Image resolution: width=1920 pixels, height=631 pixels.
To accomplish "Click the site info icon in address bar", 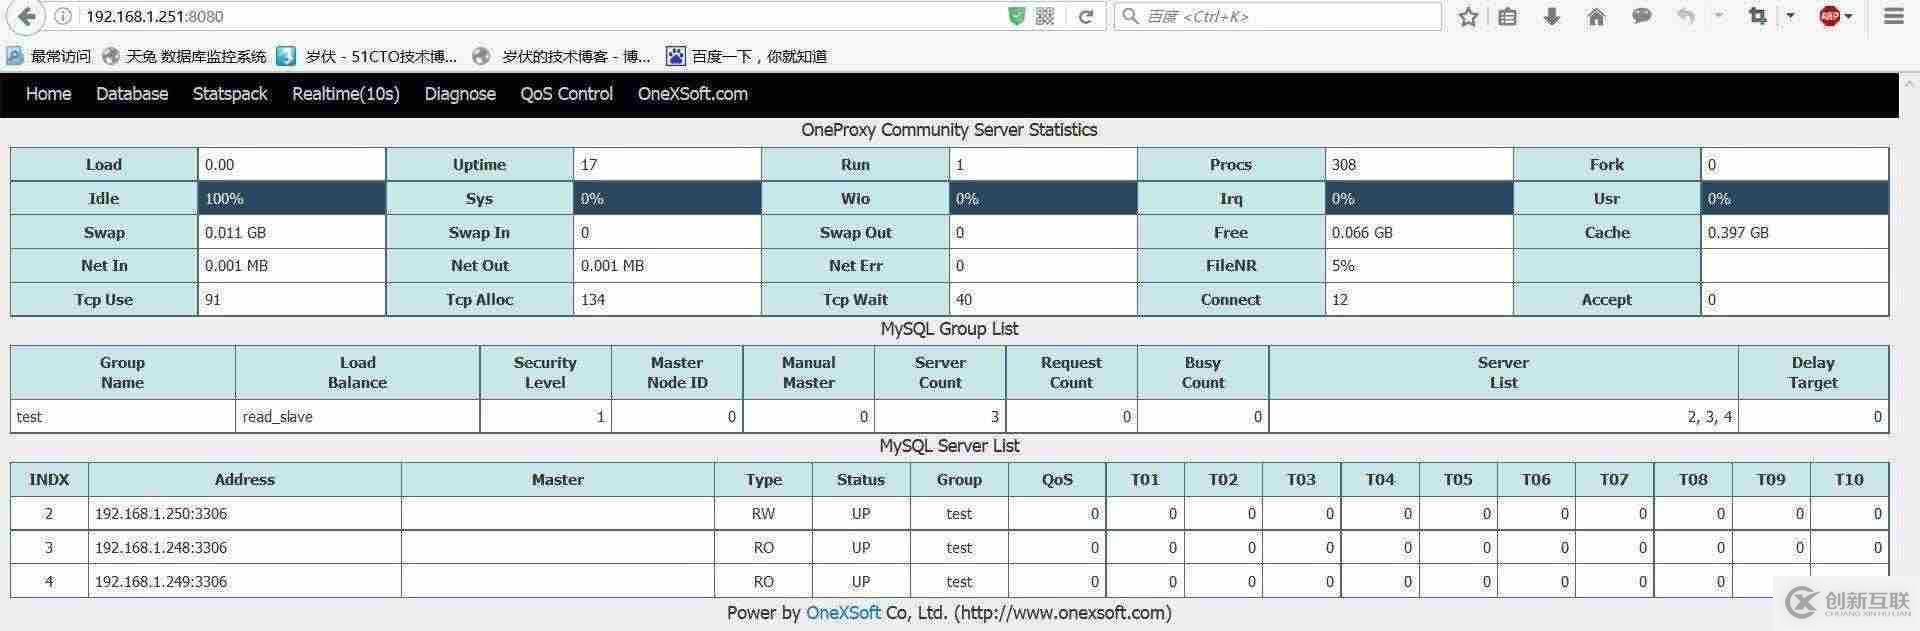I will [x=62, y=16].
